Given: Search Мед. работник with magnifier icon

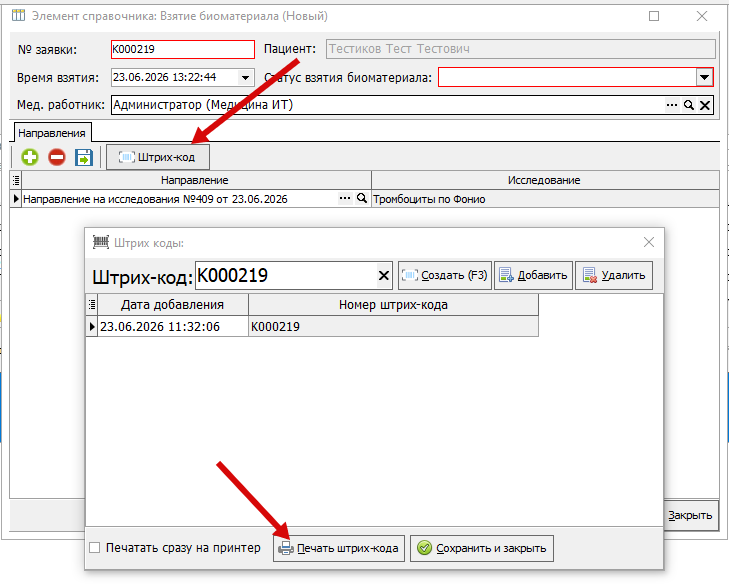Looking at the screenshot, I should coord(689,105).
